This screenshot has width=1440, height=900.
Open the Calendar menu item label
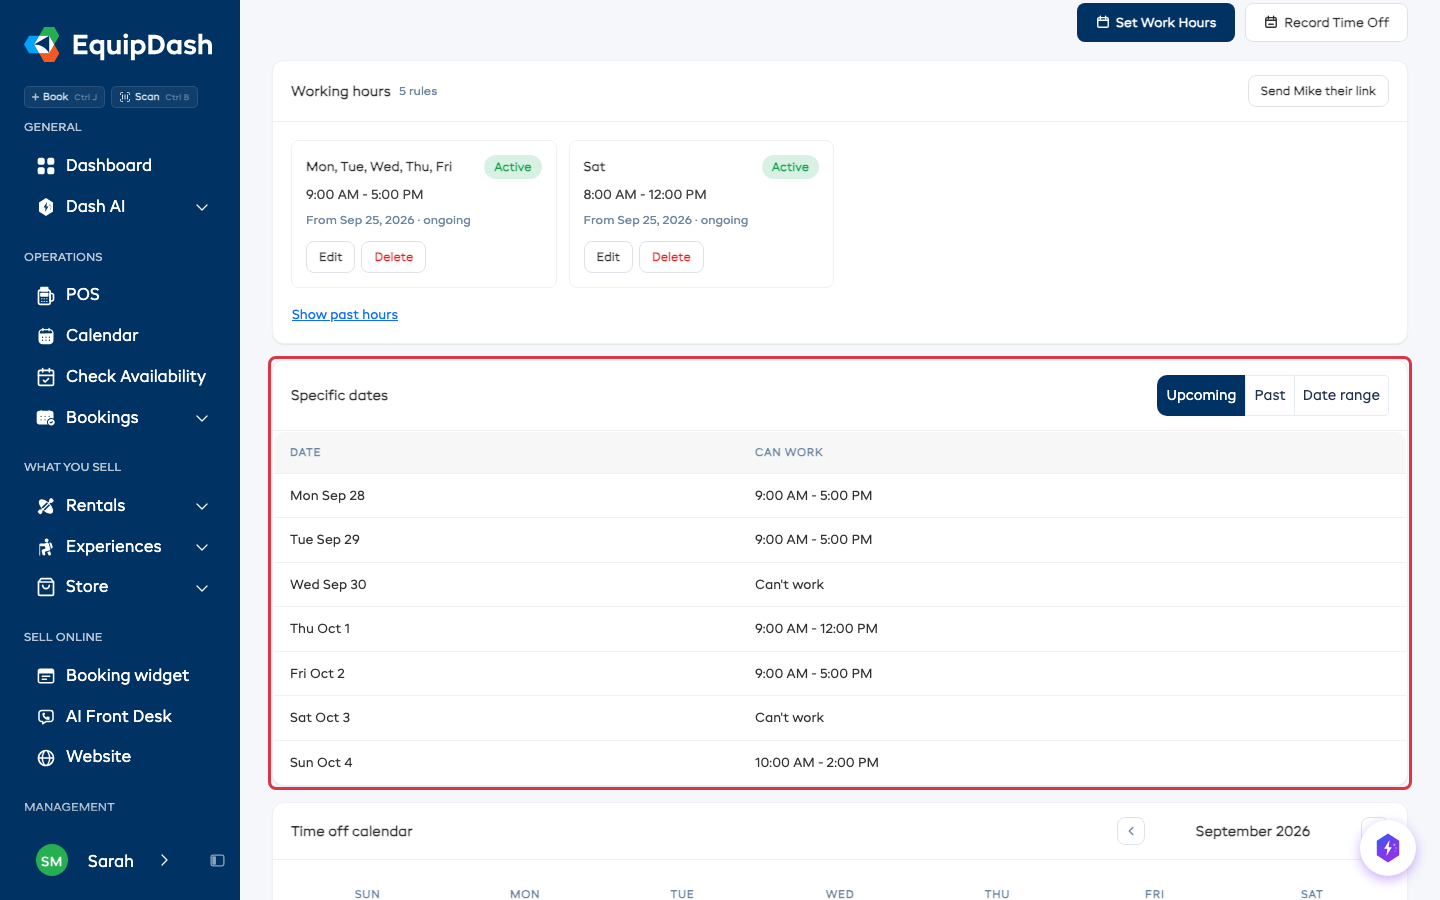click(102, 336)
